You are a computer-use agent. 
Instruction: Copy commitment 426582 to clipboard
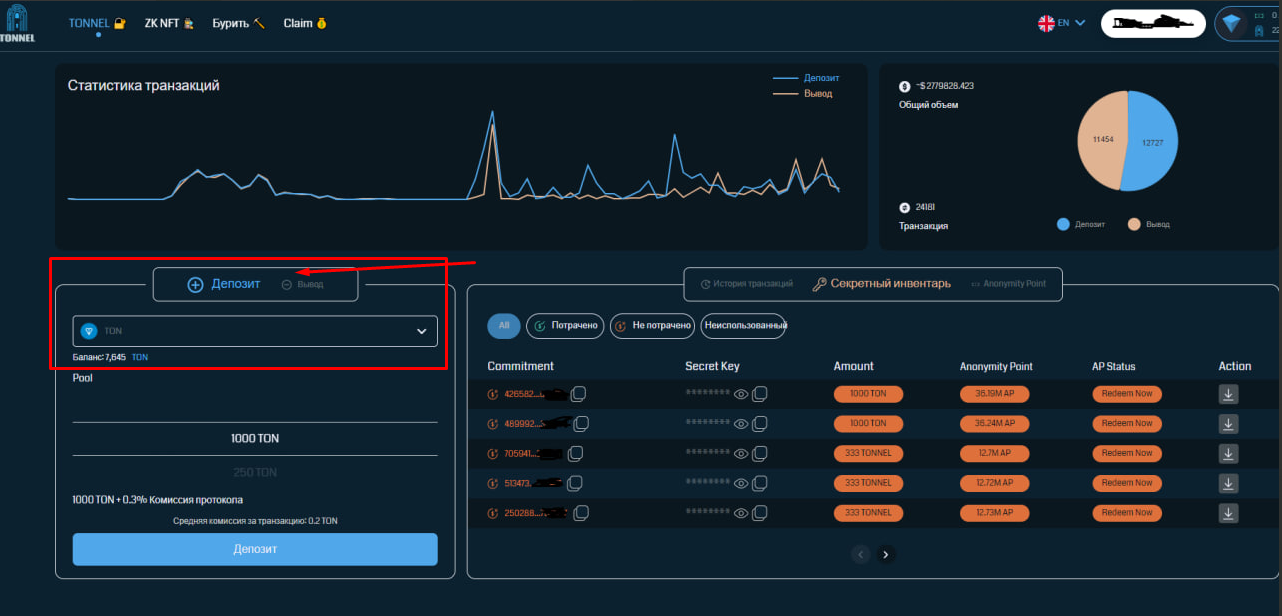pyautogui.click(x=577, y=394)
